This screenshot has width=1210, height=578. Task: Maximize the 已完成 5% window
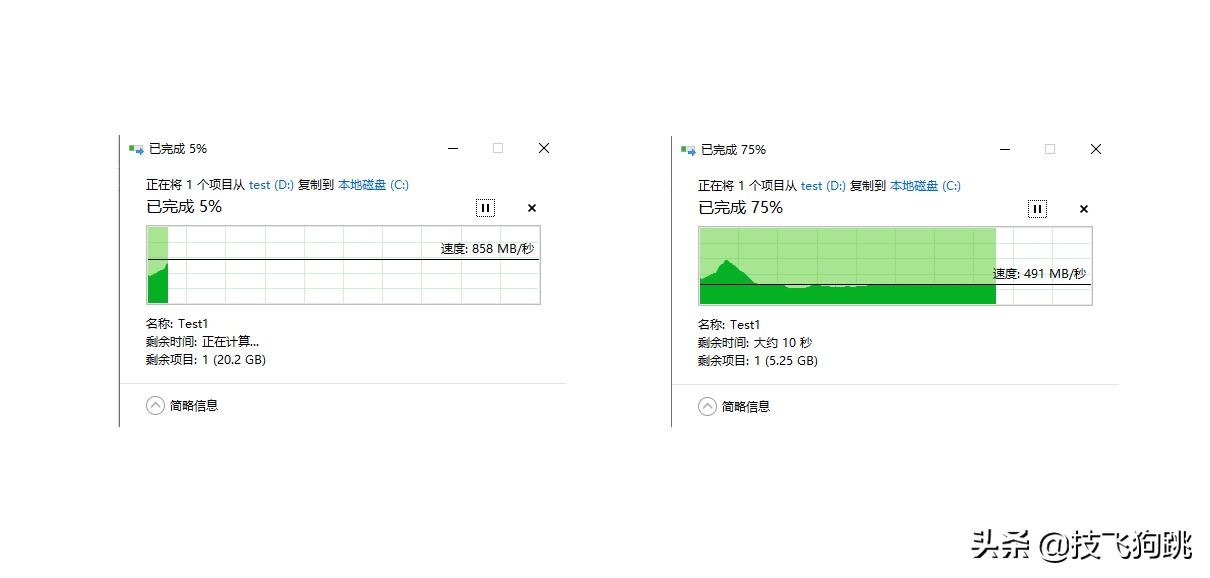coord(497,148)
